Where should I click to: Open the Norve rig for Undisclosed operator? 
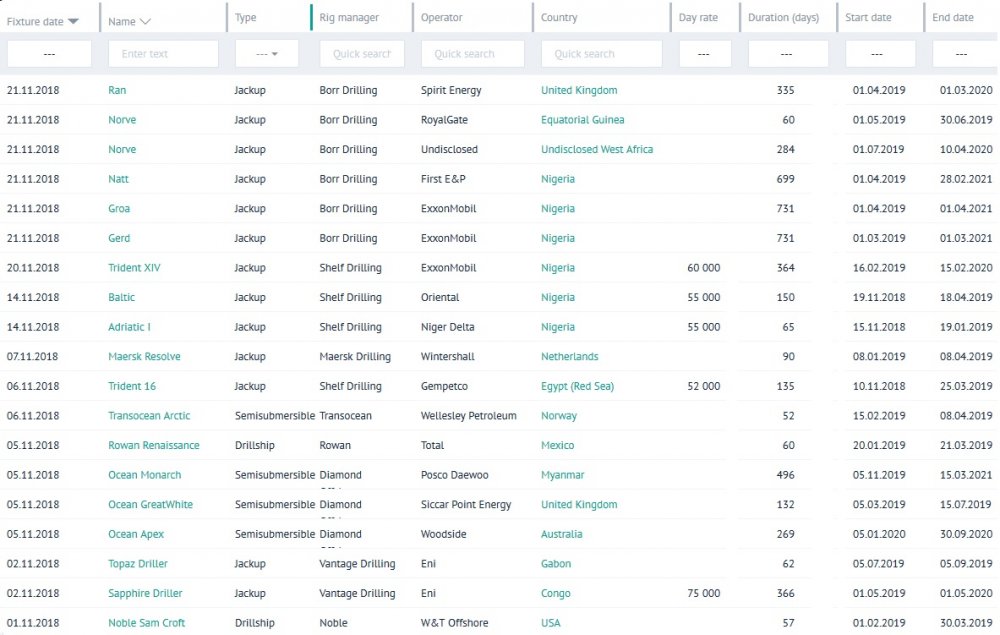[122, 149]
